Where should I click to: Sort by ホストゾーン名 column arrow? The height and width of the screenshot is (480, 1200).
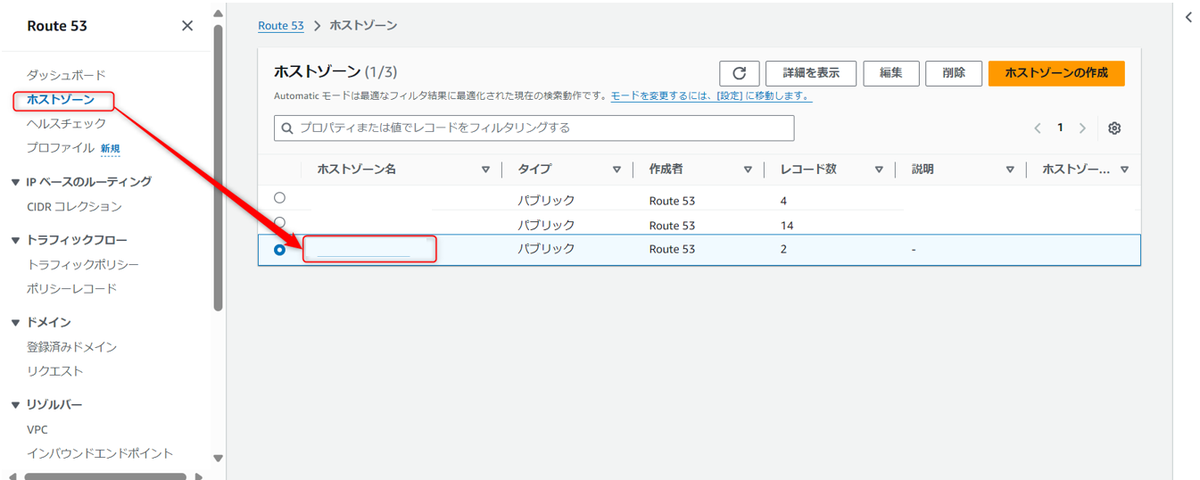pyautogui.click(x=486, y=170)
